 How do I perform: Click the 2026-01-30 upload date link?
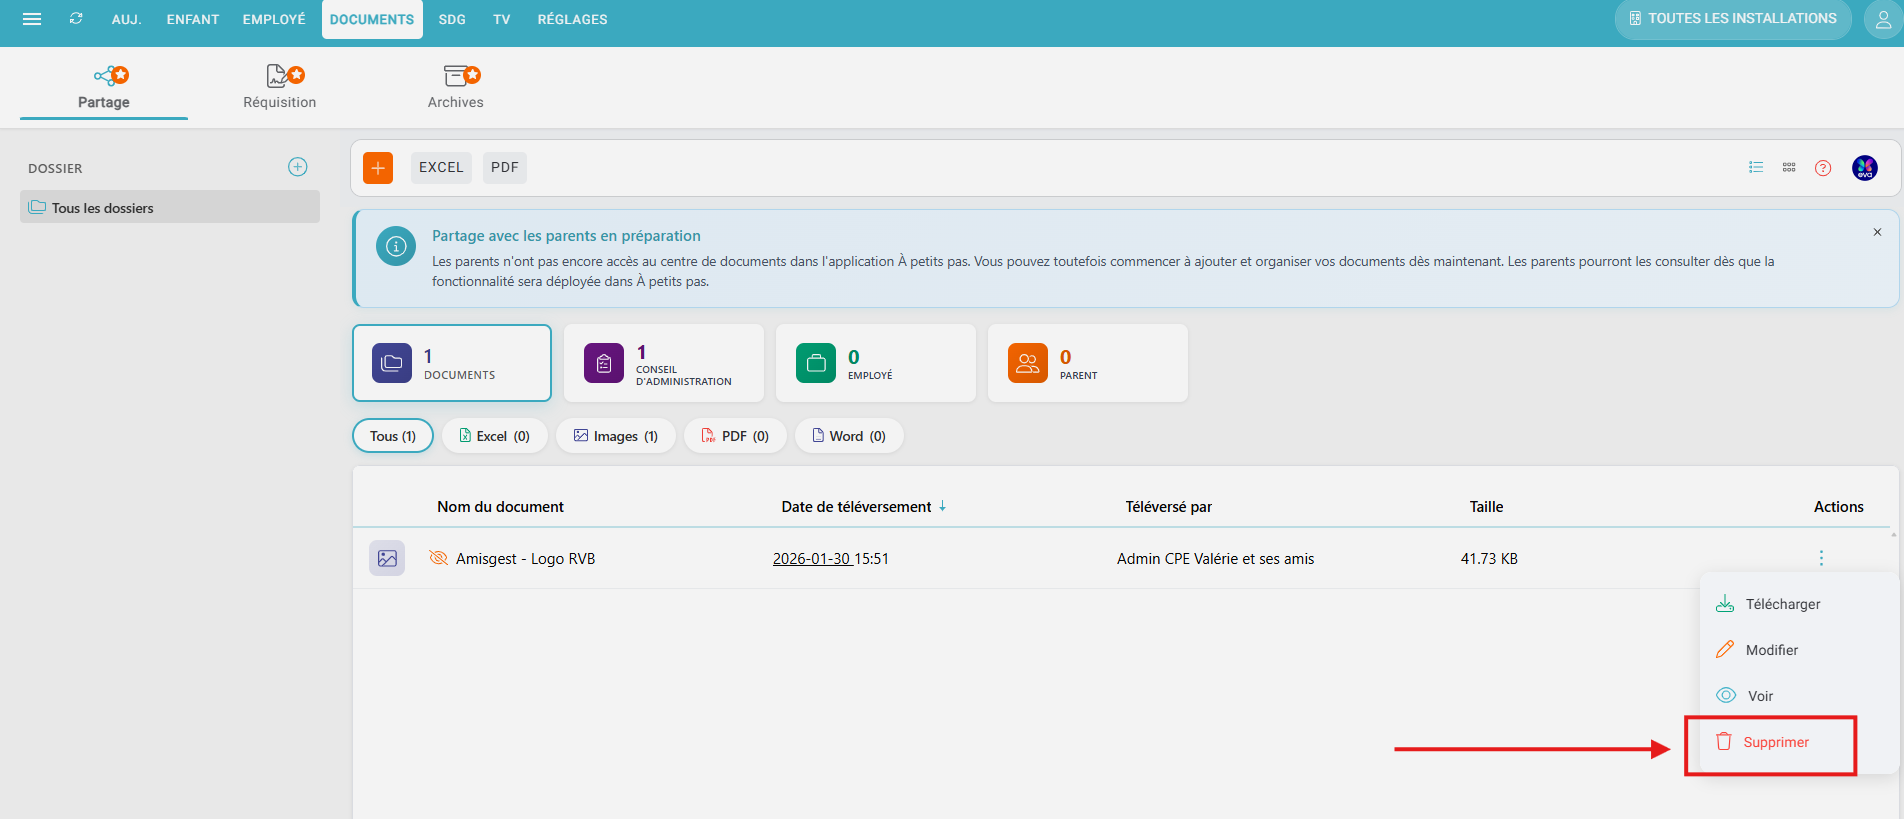[811, 559]
